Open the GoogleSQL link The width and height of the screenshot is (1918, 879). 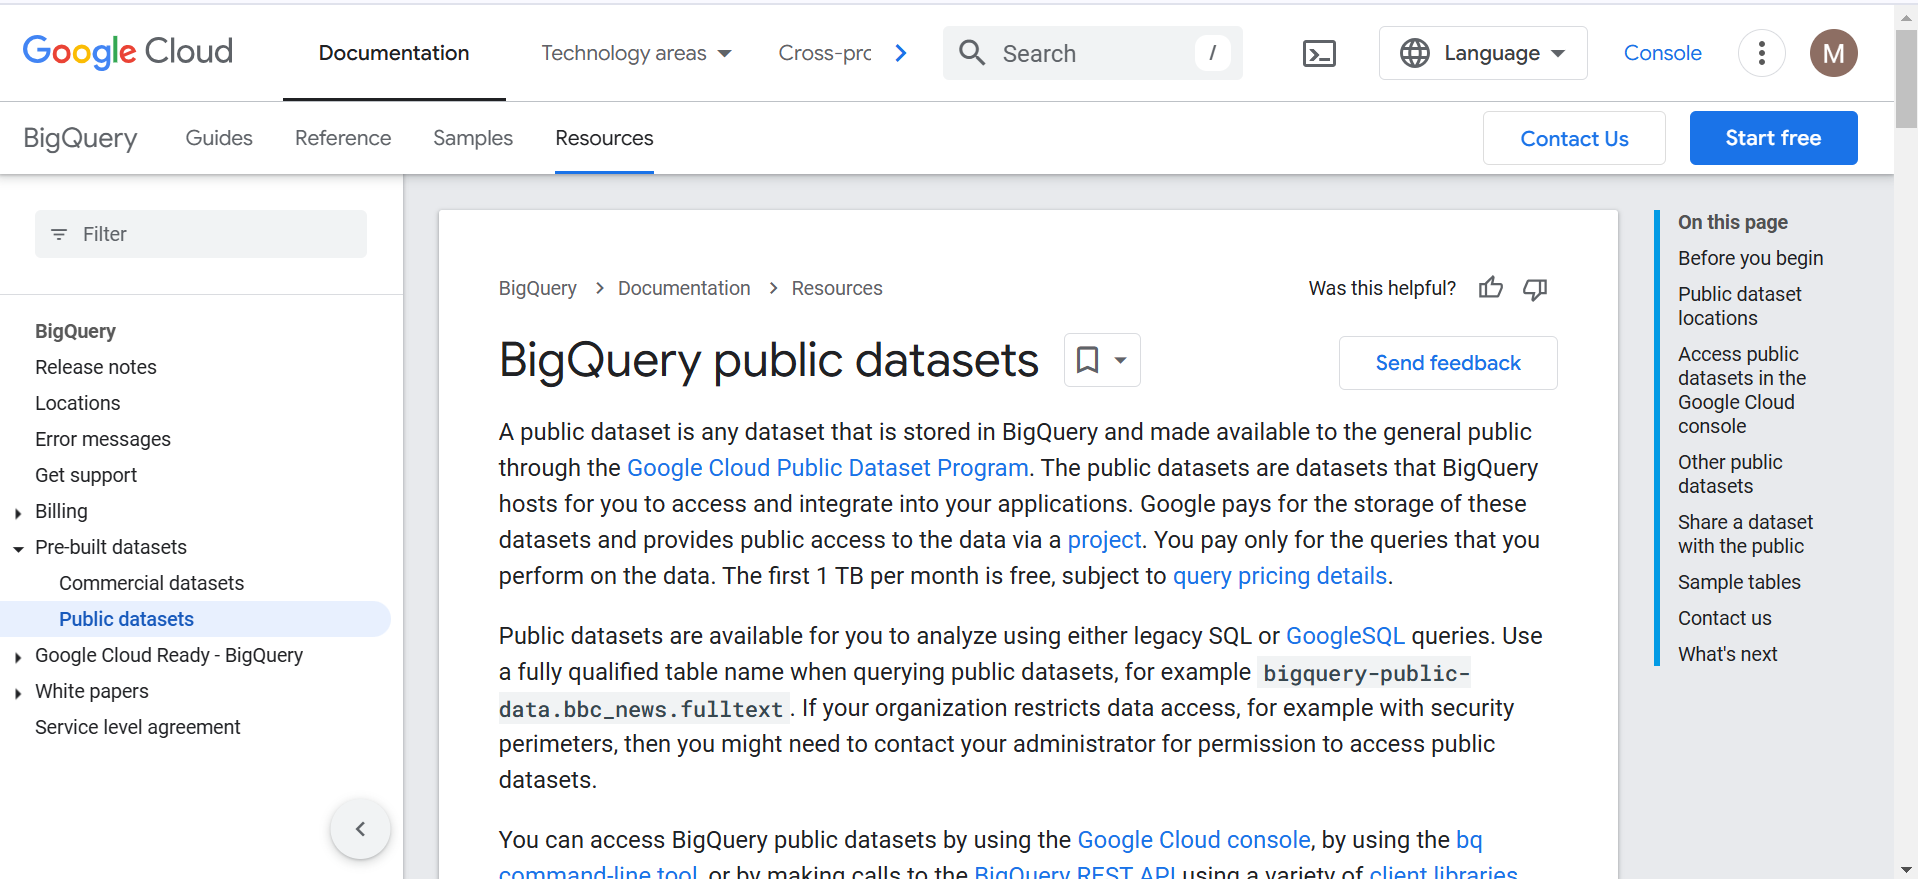pyautogui.click(x=1345, y=636)
